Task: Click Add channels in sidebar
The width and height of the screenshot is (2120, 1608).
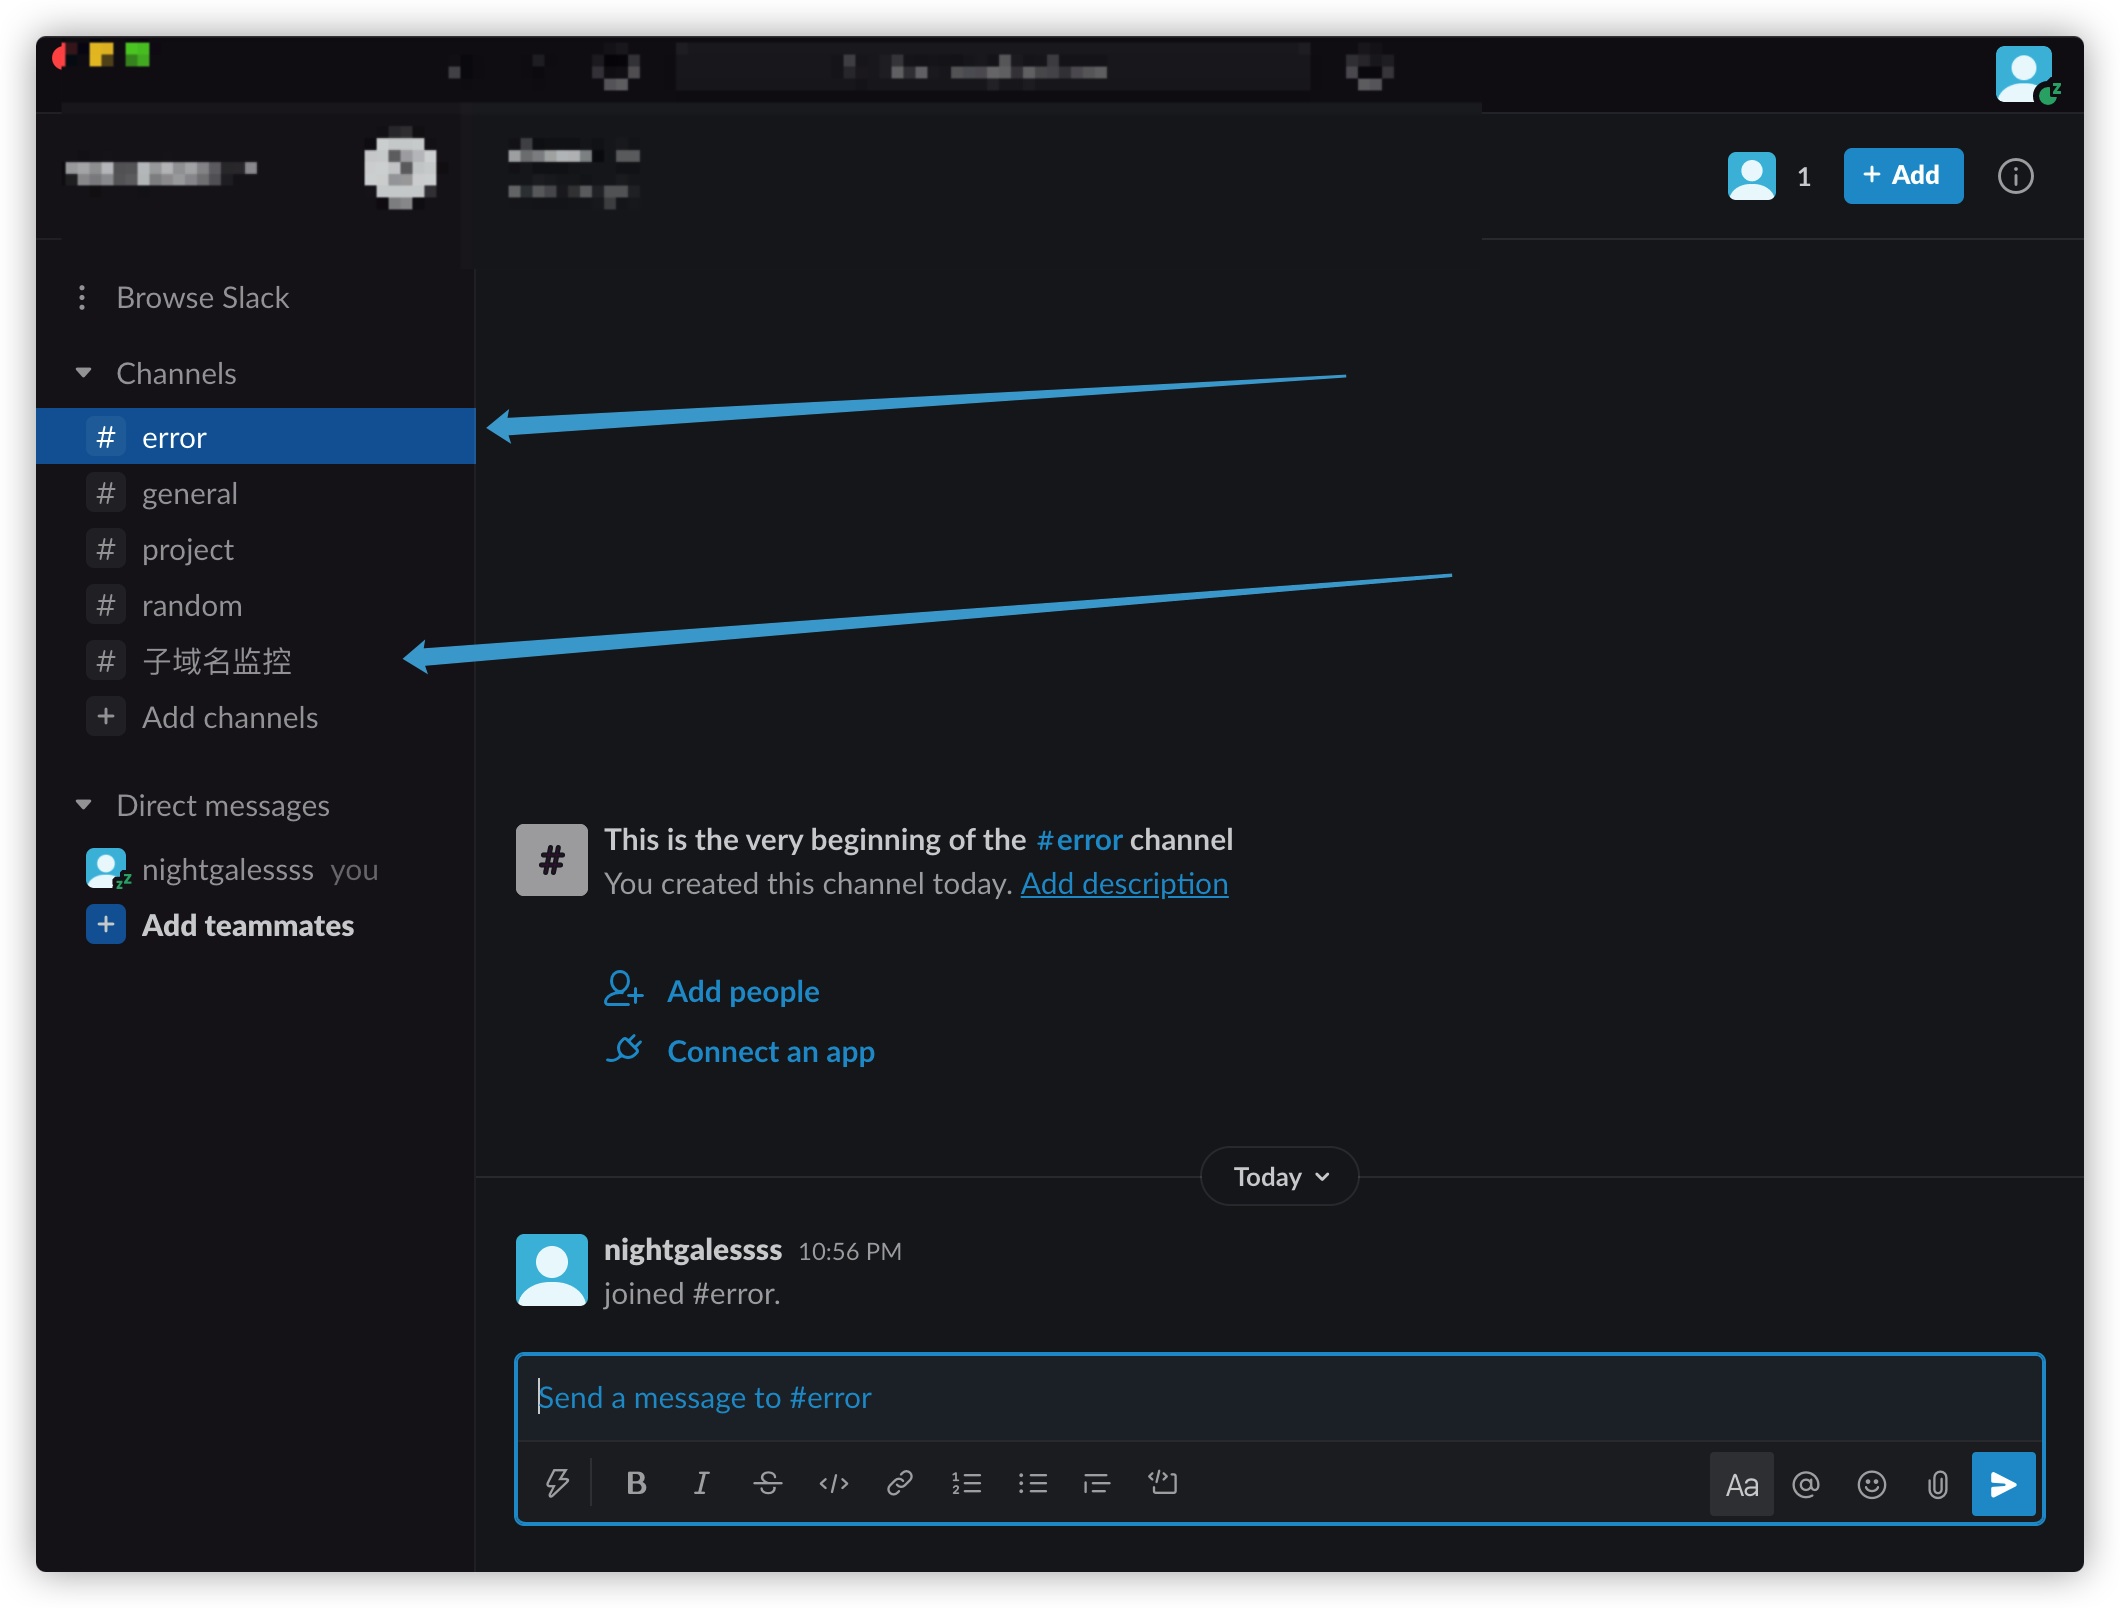Action: click(x=256, y=717)
